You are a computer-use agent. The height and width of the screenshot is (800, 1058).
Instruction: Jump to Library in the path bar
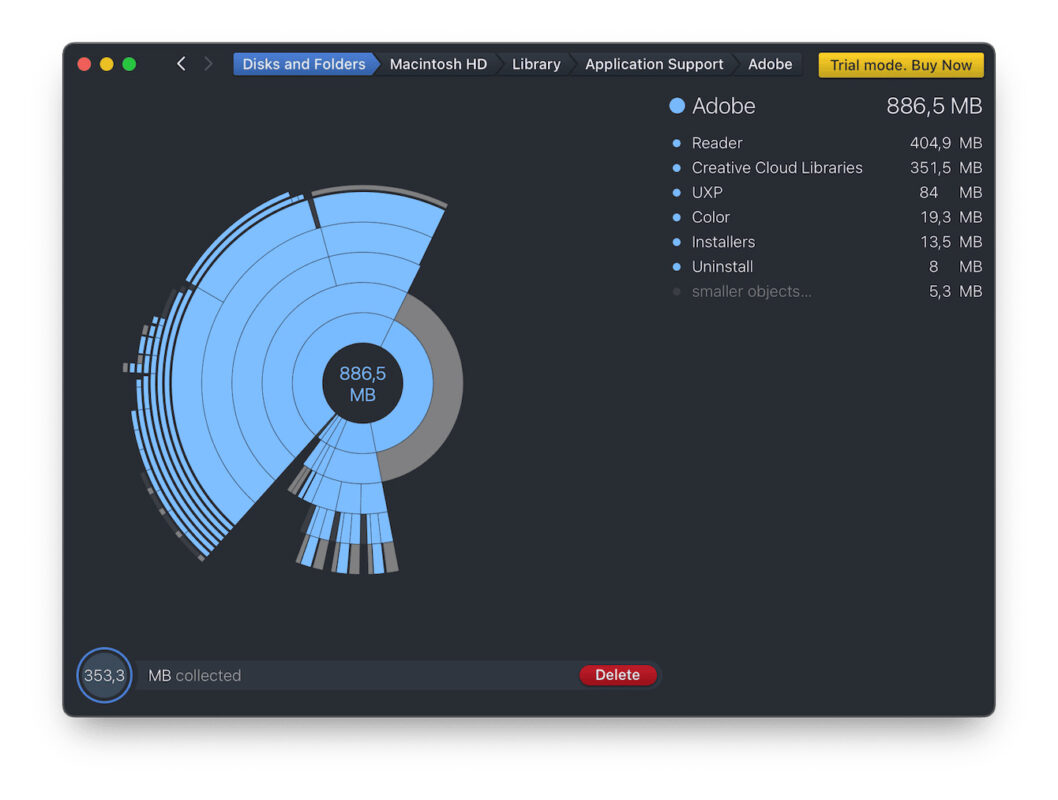[536, 64]
